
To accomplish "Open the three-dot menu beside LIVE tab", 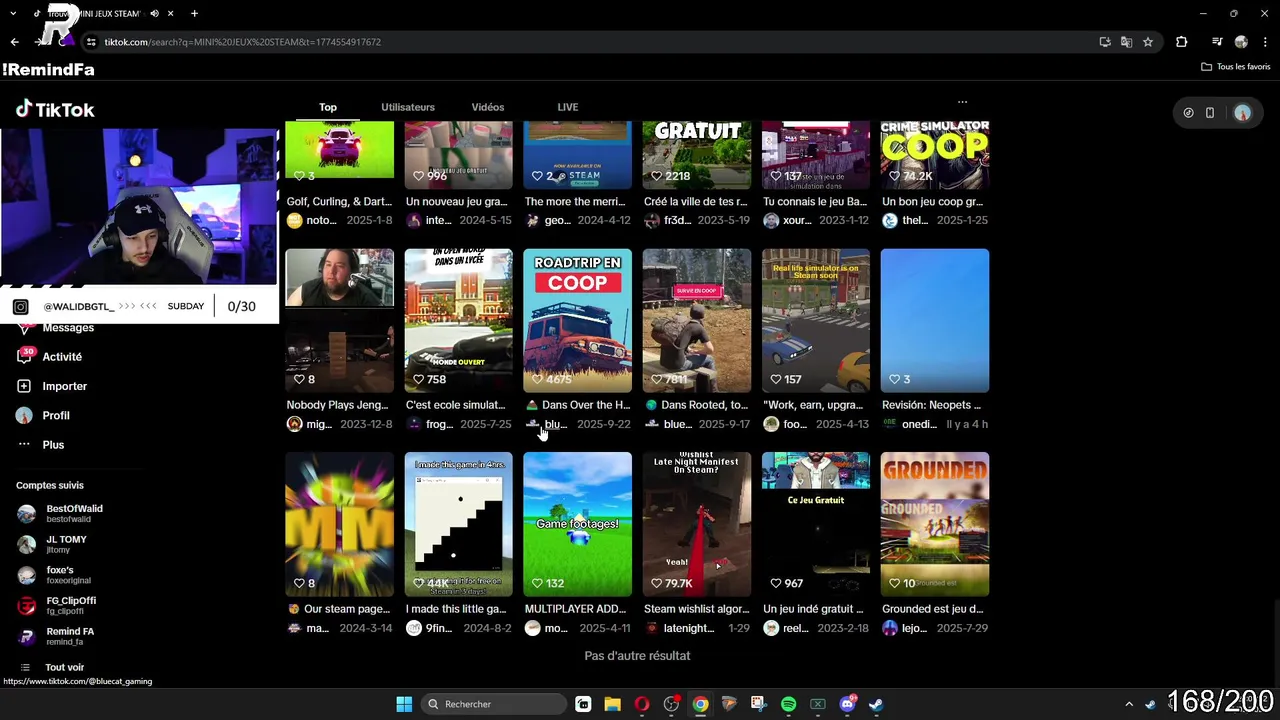I will point(962,102).
